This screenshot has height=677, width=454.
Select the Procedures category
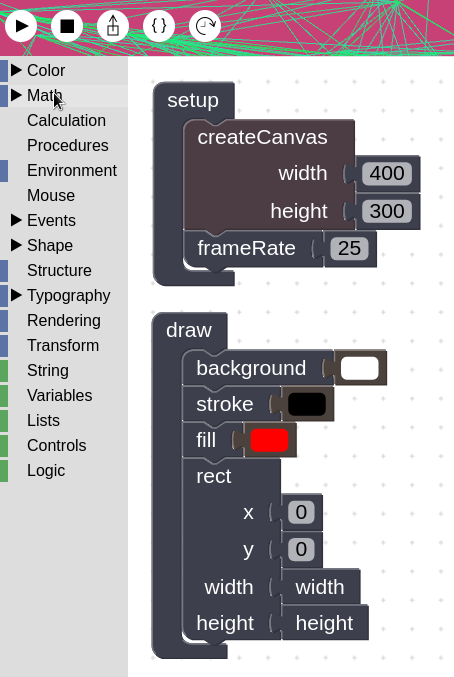click(68, 146)
